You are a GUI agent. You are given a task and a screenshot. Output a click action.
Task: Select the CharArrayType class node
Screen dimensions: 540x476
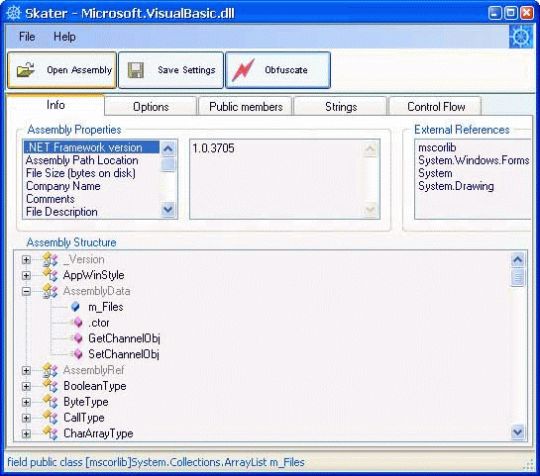click(x=98, y=433)
